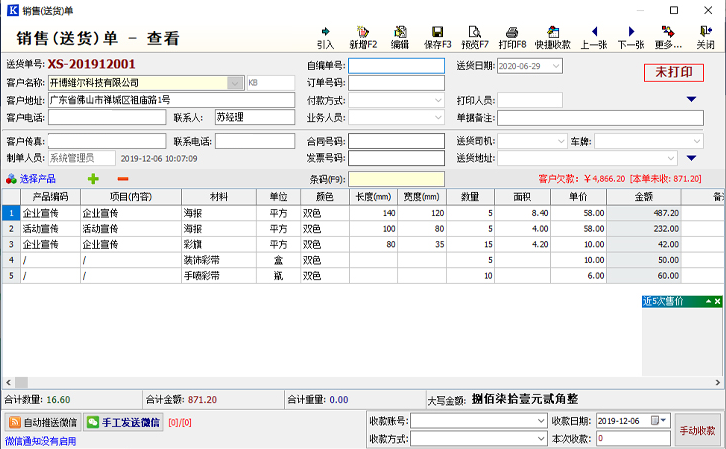The height and width of the screenshot is (449, 726).
Task: Click the 自动推送微信 button
Action: (x=43, y=422)
